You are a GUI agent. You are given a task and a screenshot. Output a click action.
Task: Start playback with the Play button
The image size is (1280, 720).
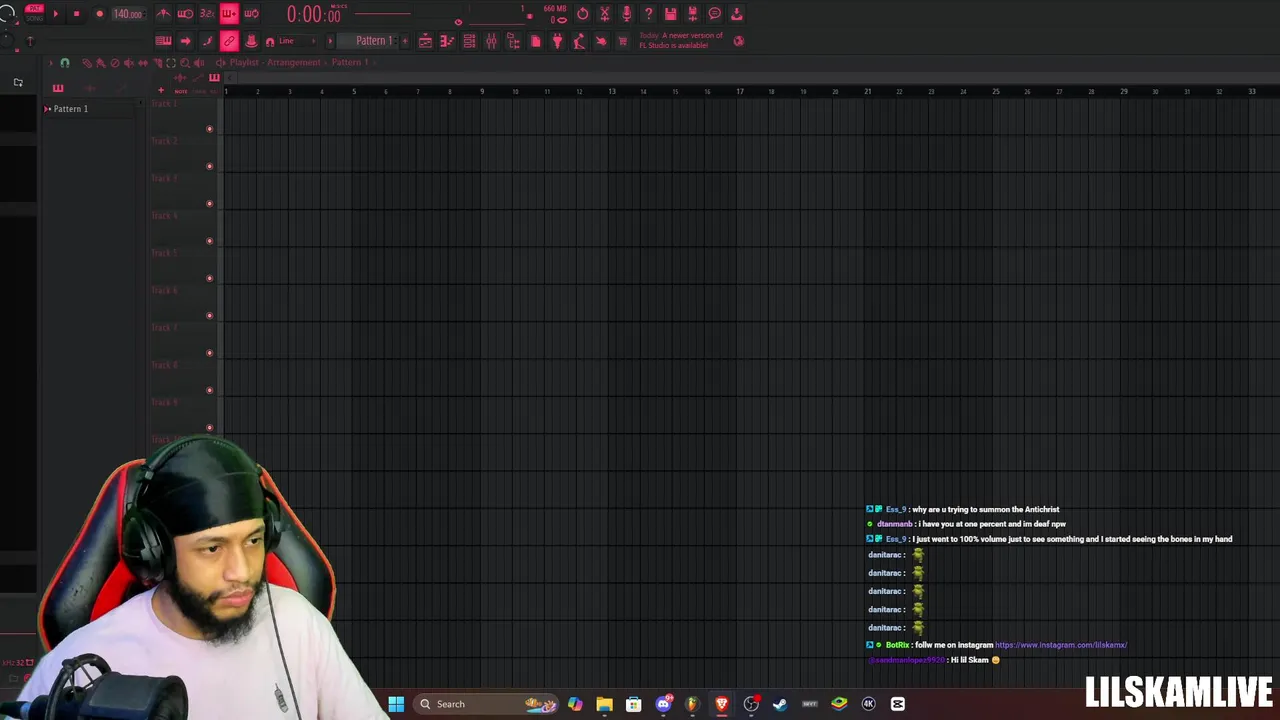(56, 14)
